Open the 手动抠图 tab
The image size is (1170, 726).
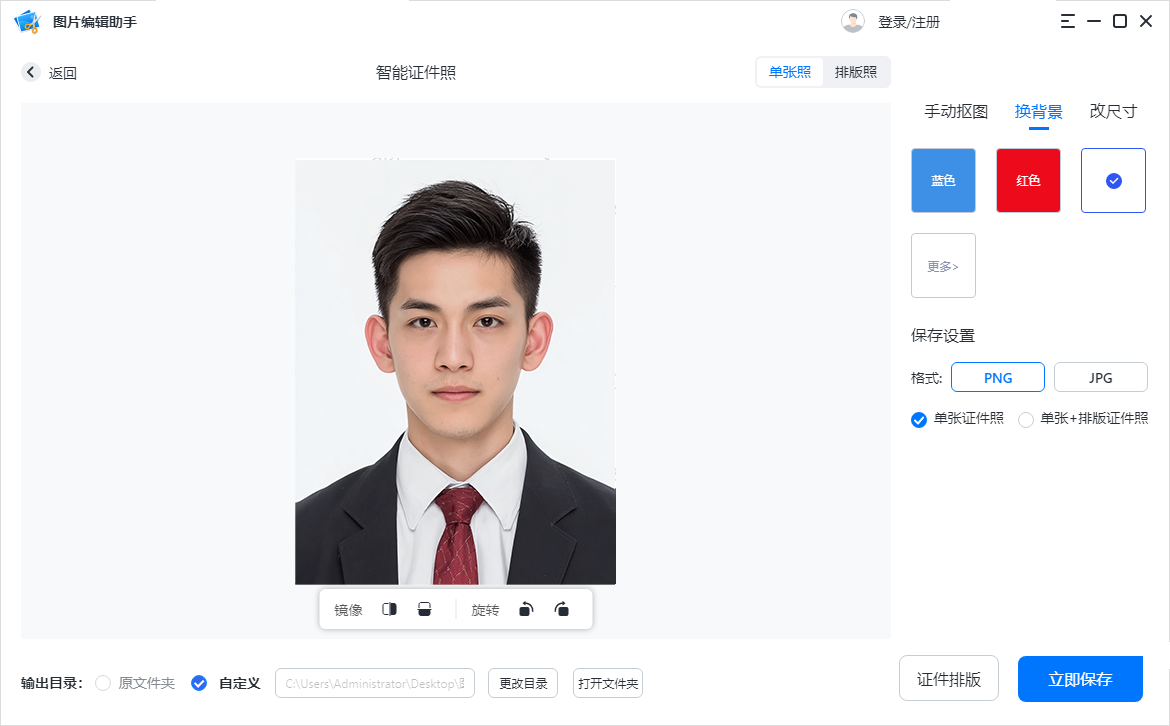click(x=956, y=111)
